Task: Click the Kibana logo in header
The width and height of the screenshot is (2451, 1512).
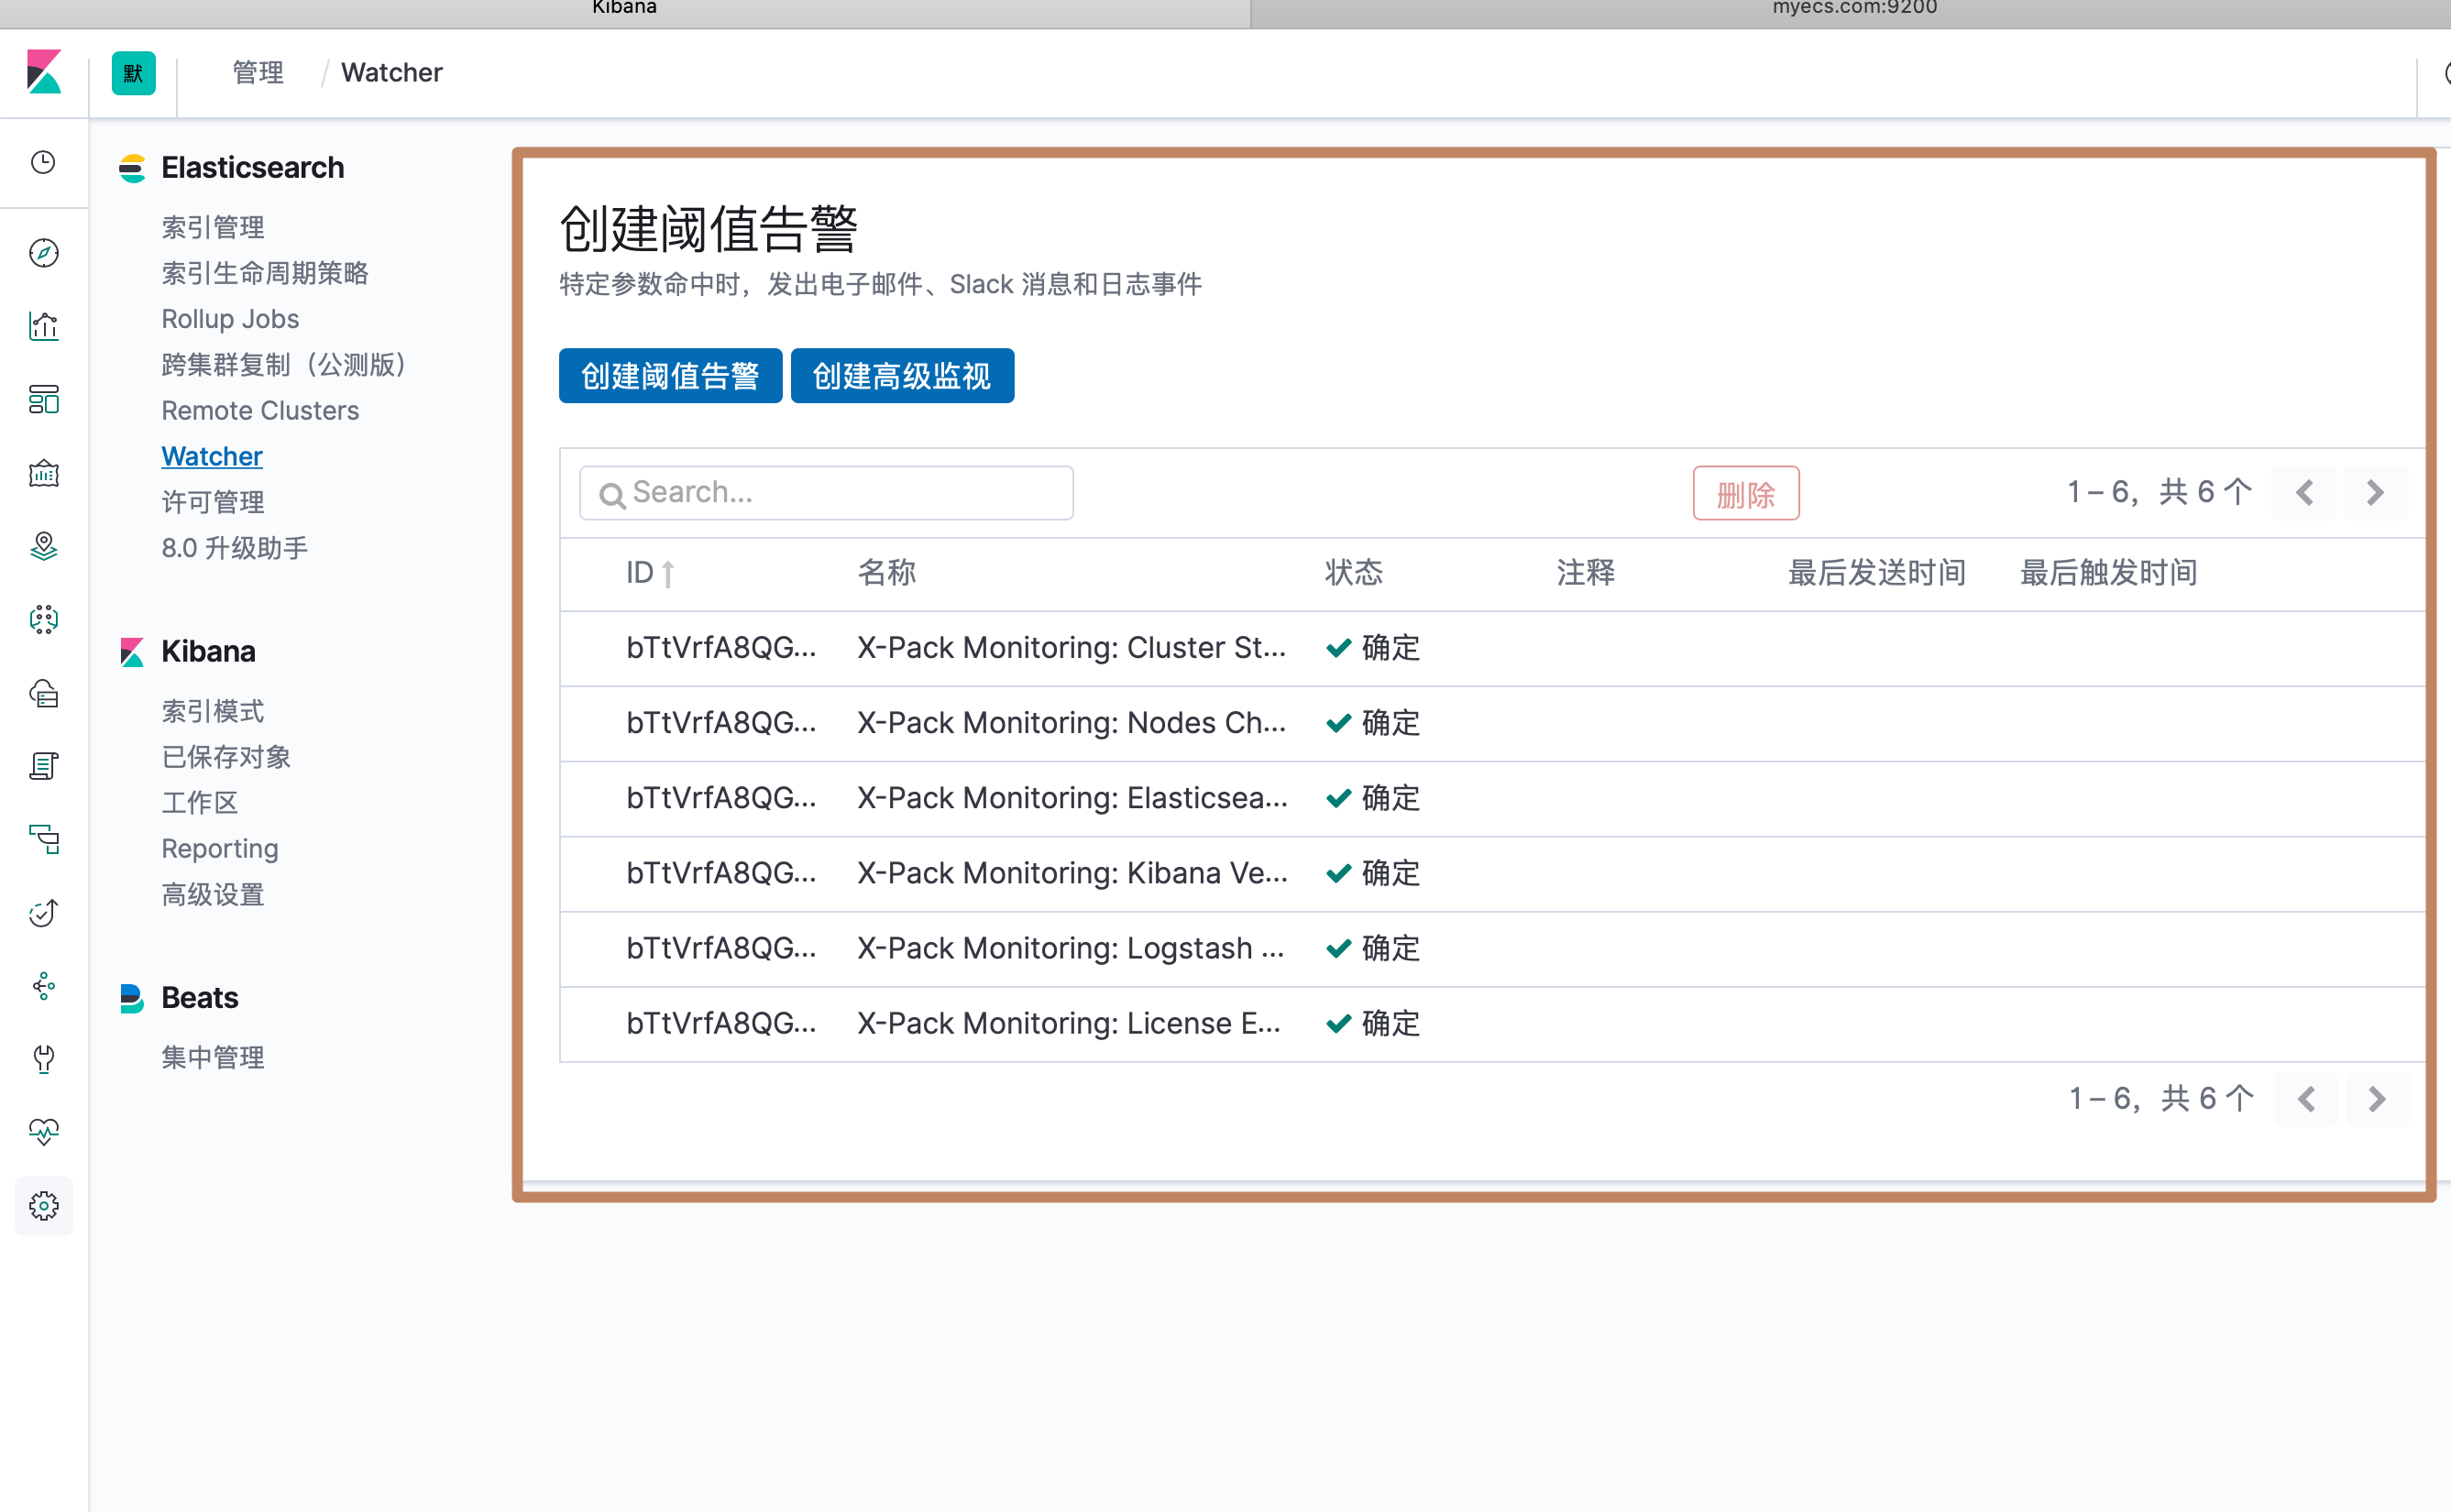Action: [x=44, y=72]
